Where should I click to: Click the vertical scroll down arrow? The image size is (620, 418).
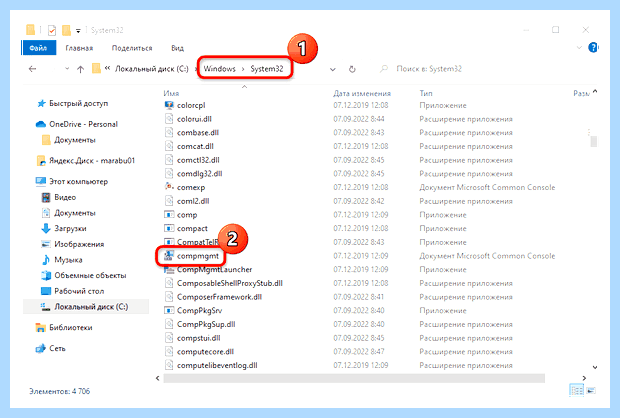point(595,367)
